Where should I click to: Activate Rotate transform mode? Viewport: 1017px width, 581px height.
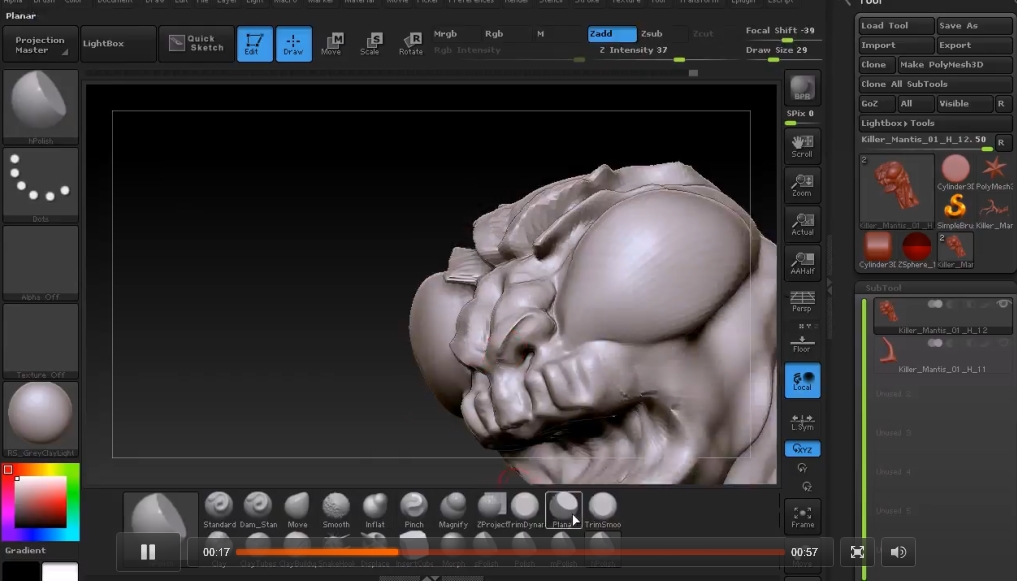[x=411, y=43]
